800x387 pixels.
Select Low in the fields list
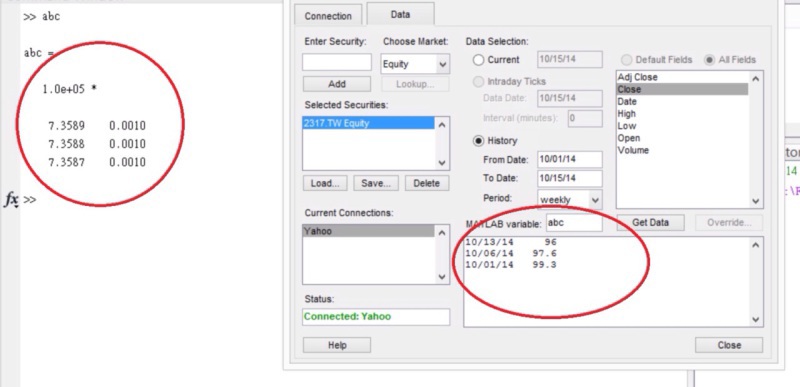pyautogui.click(x=682, y=126)
